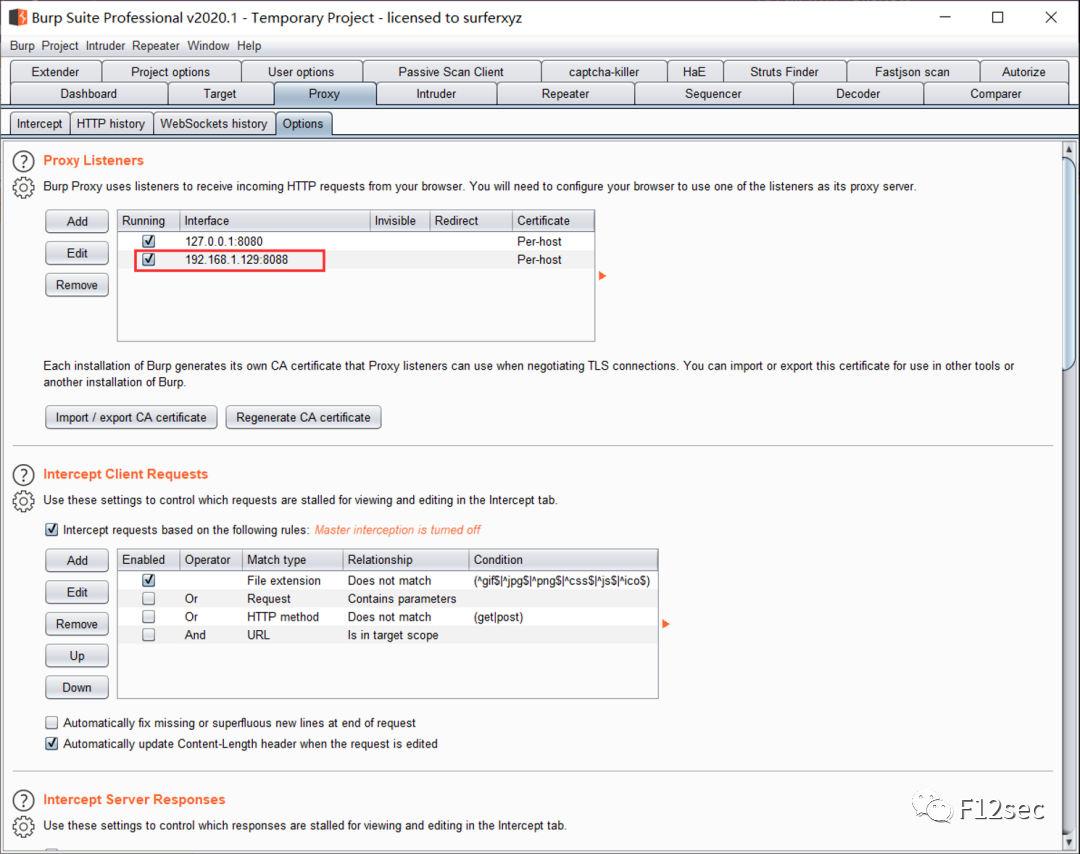Switch to the Dashboard tab
Screen dimensions: 1080x854
(x=89, y=94)
